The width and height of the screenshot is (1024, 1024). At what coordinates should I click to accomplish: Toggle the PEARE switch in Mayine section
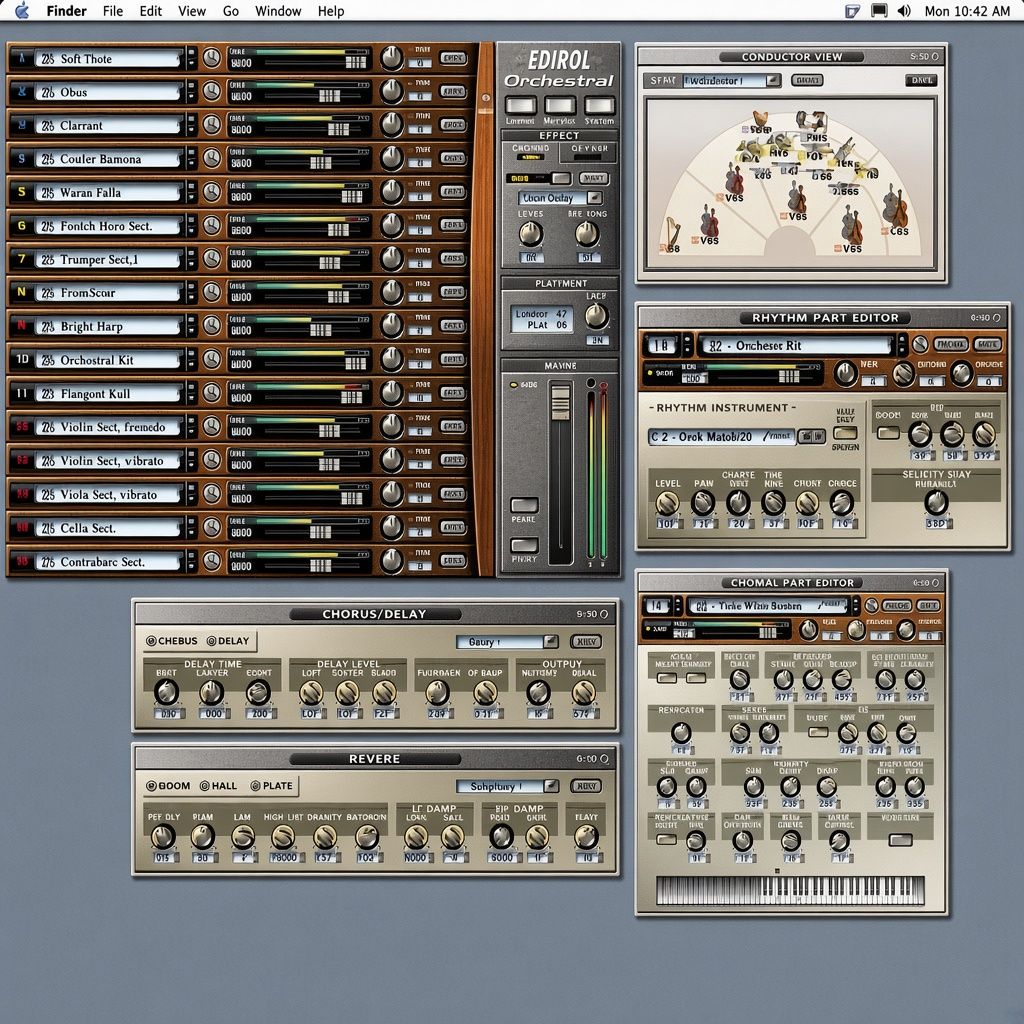click(524, 505)
